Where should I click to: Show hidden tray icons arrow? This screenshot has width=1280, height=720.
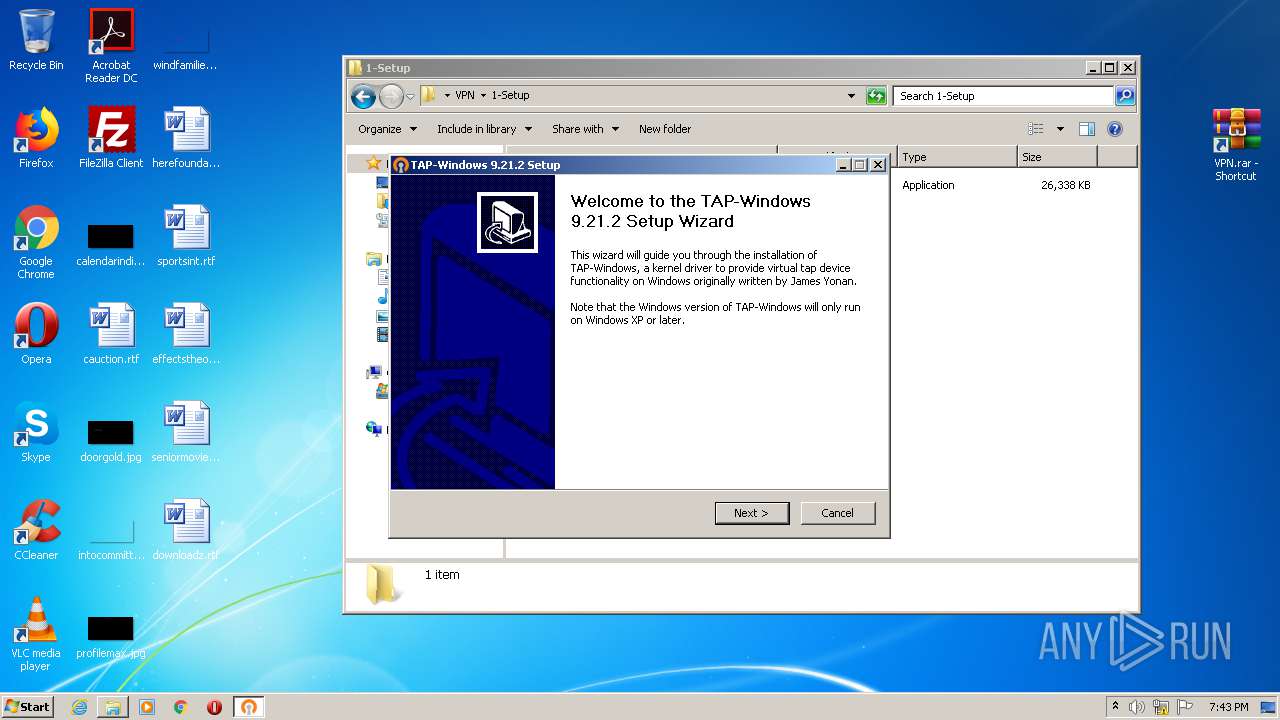pos(1115,707)
